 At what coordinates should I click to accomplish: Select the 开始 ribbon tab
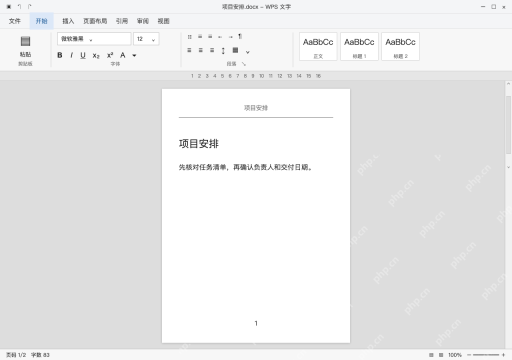(41, 21)
